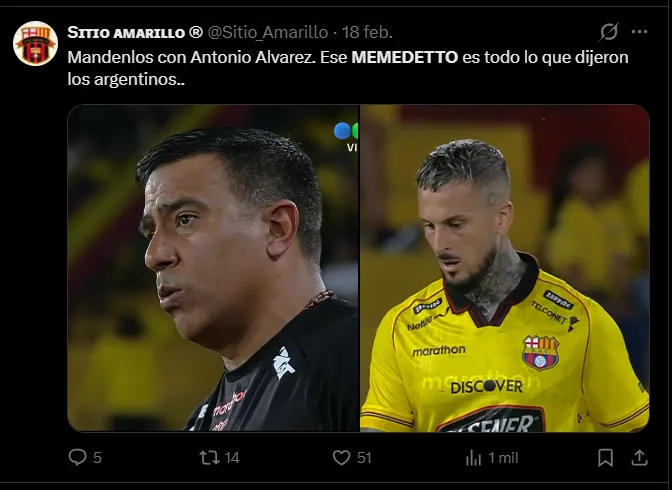The width and height of the screenshot is (672, 490).
Task: Open the three-dot more options menu
Action: (x=639, y=32)
